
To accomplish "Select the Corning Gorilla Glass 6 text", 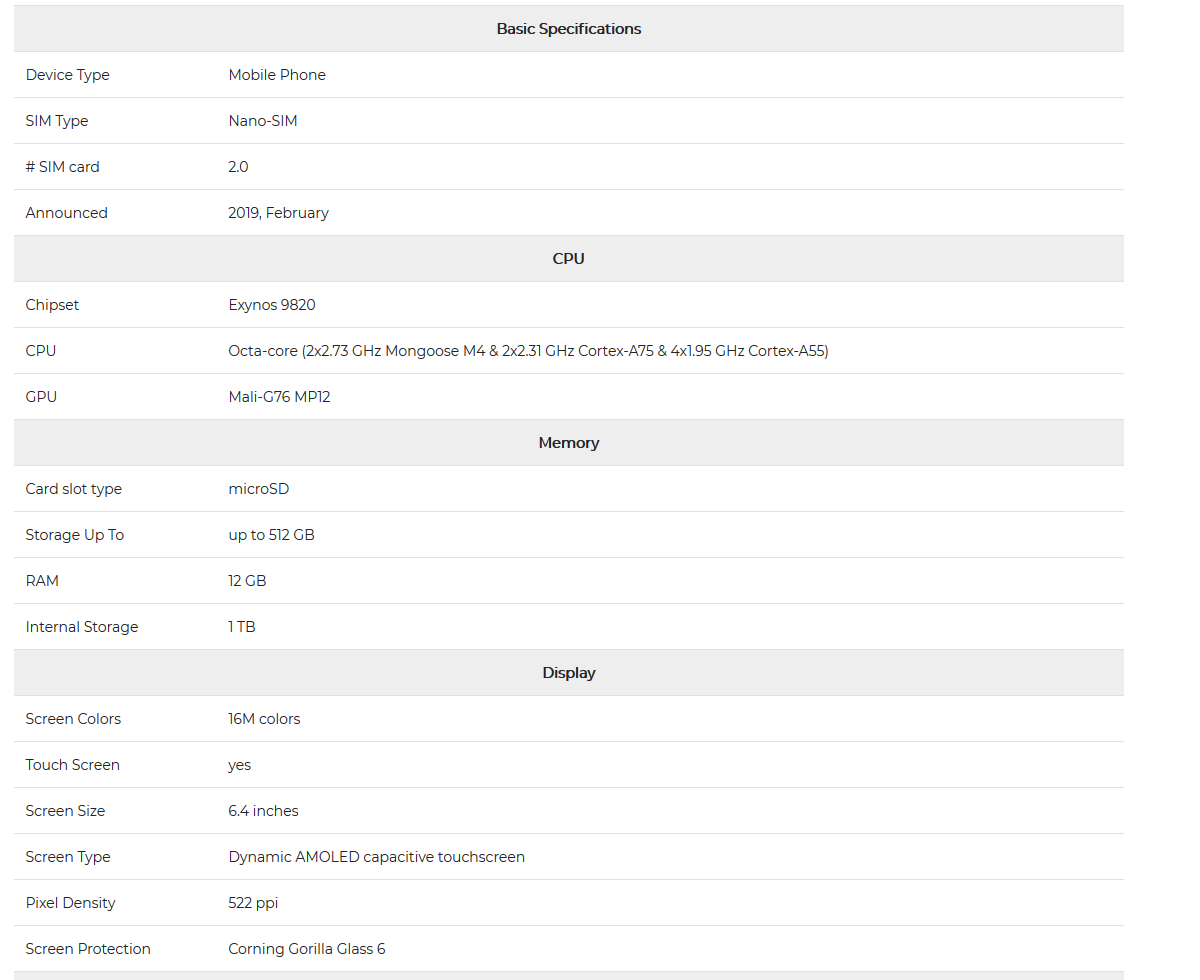I will 307,949.
